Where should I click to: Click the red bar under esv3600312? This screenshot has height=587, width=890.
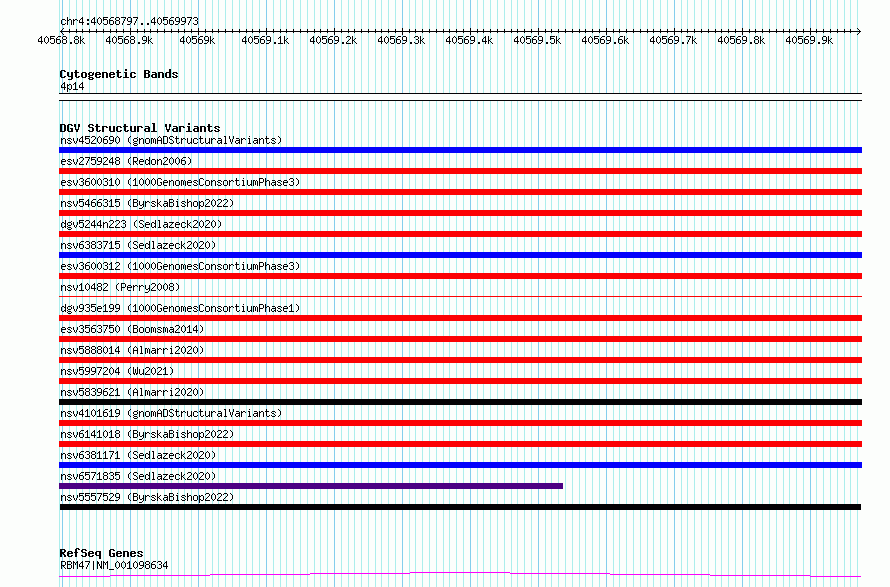click(x=460, y=276)
